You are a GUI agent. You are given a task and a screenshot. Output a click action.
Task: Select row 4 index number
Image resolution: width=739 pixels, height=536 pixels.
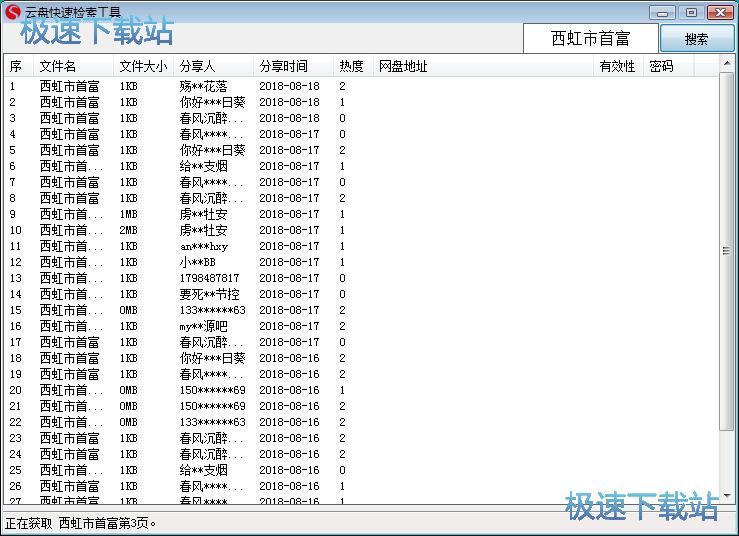tap(13, 134)
